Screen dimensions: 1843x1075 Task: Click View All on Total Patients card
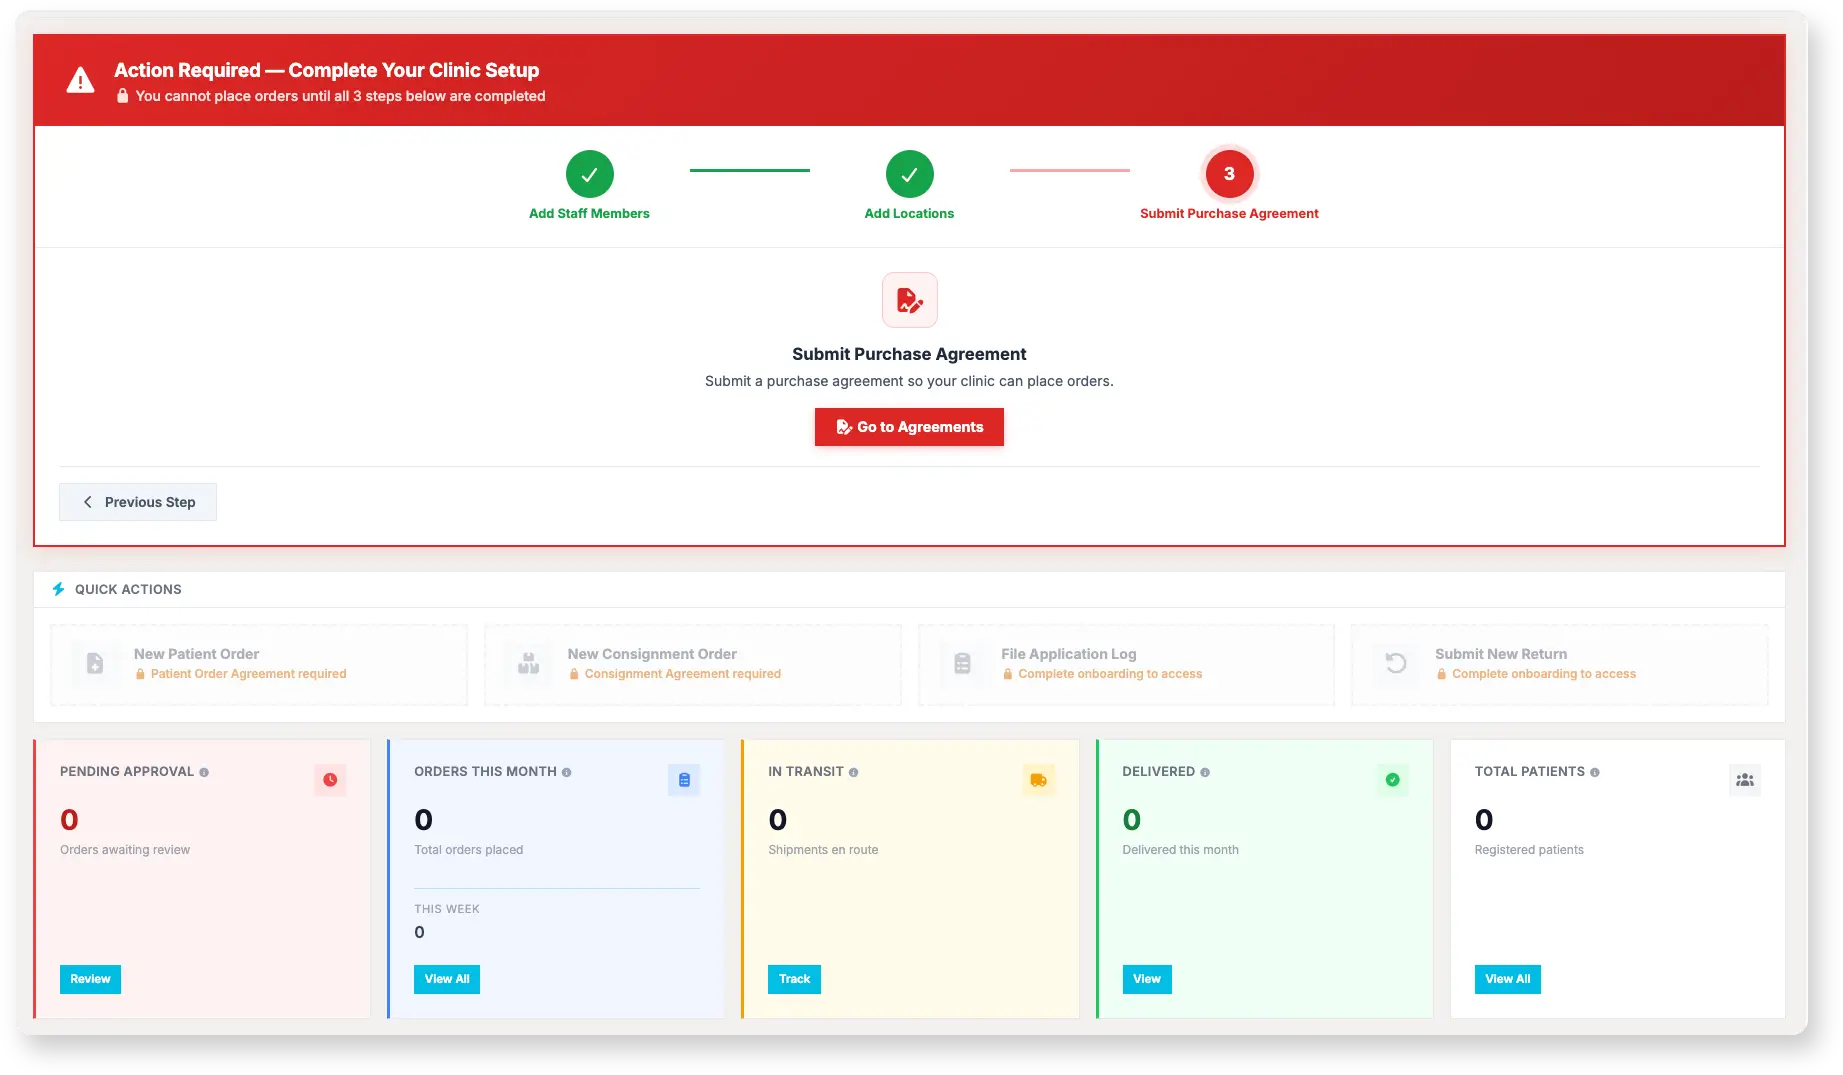point(1508,979)
